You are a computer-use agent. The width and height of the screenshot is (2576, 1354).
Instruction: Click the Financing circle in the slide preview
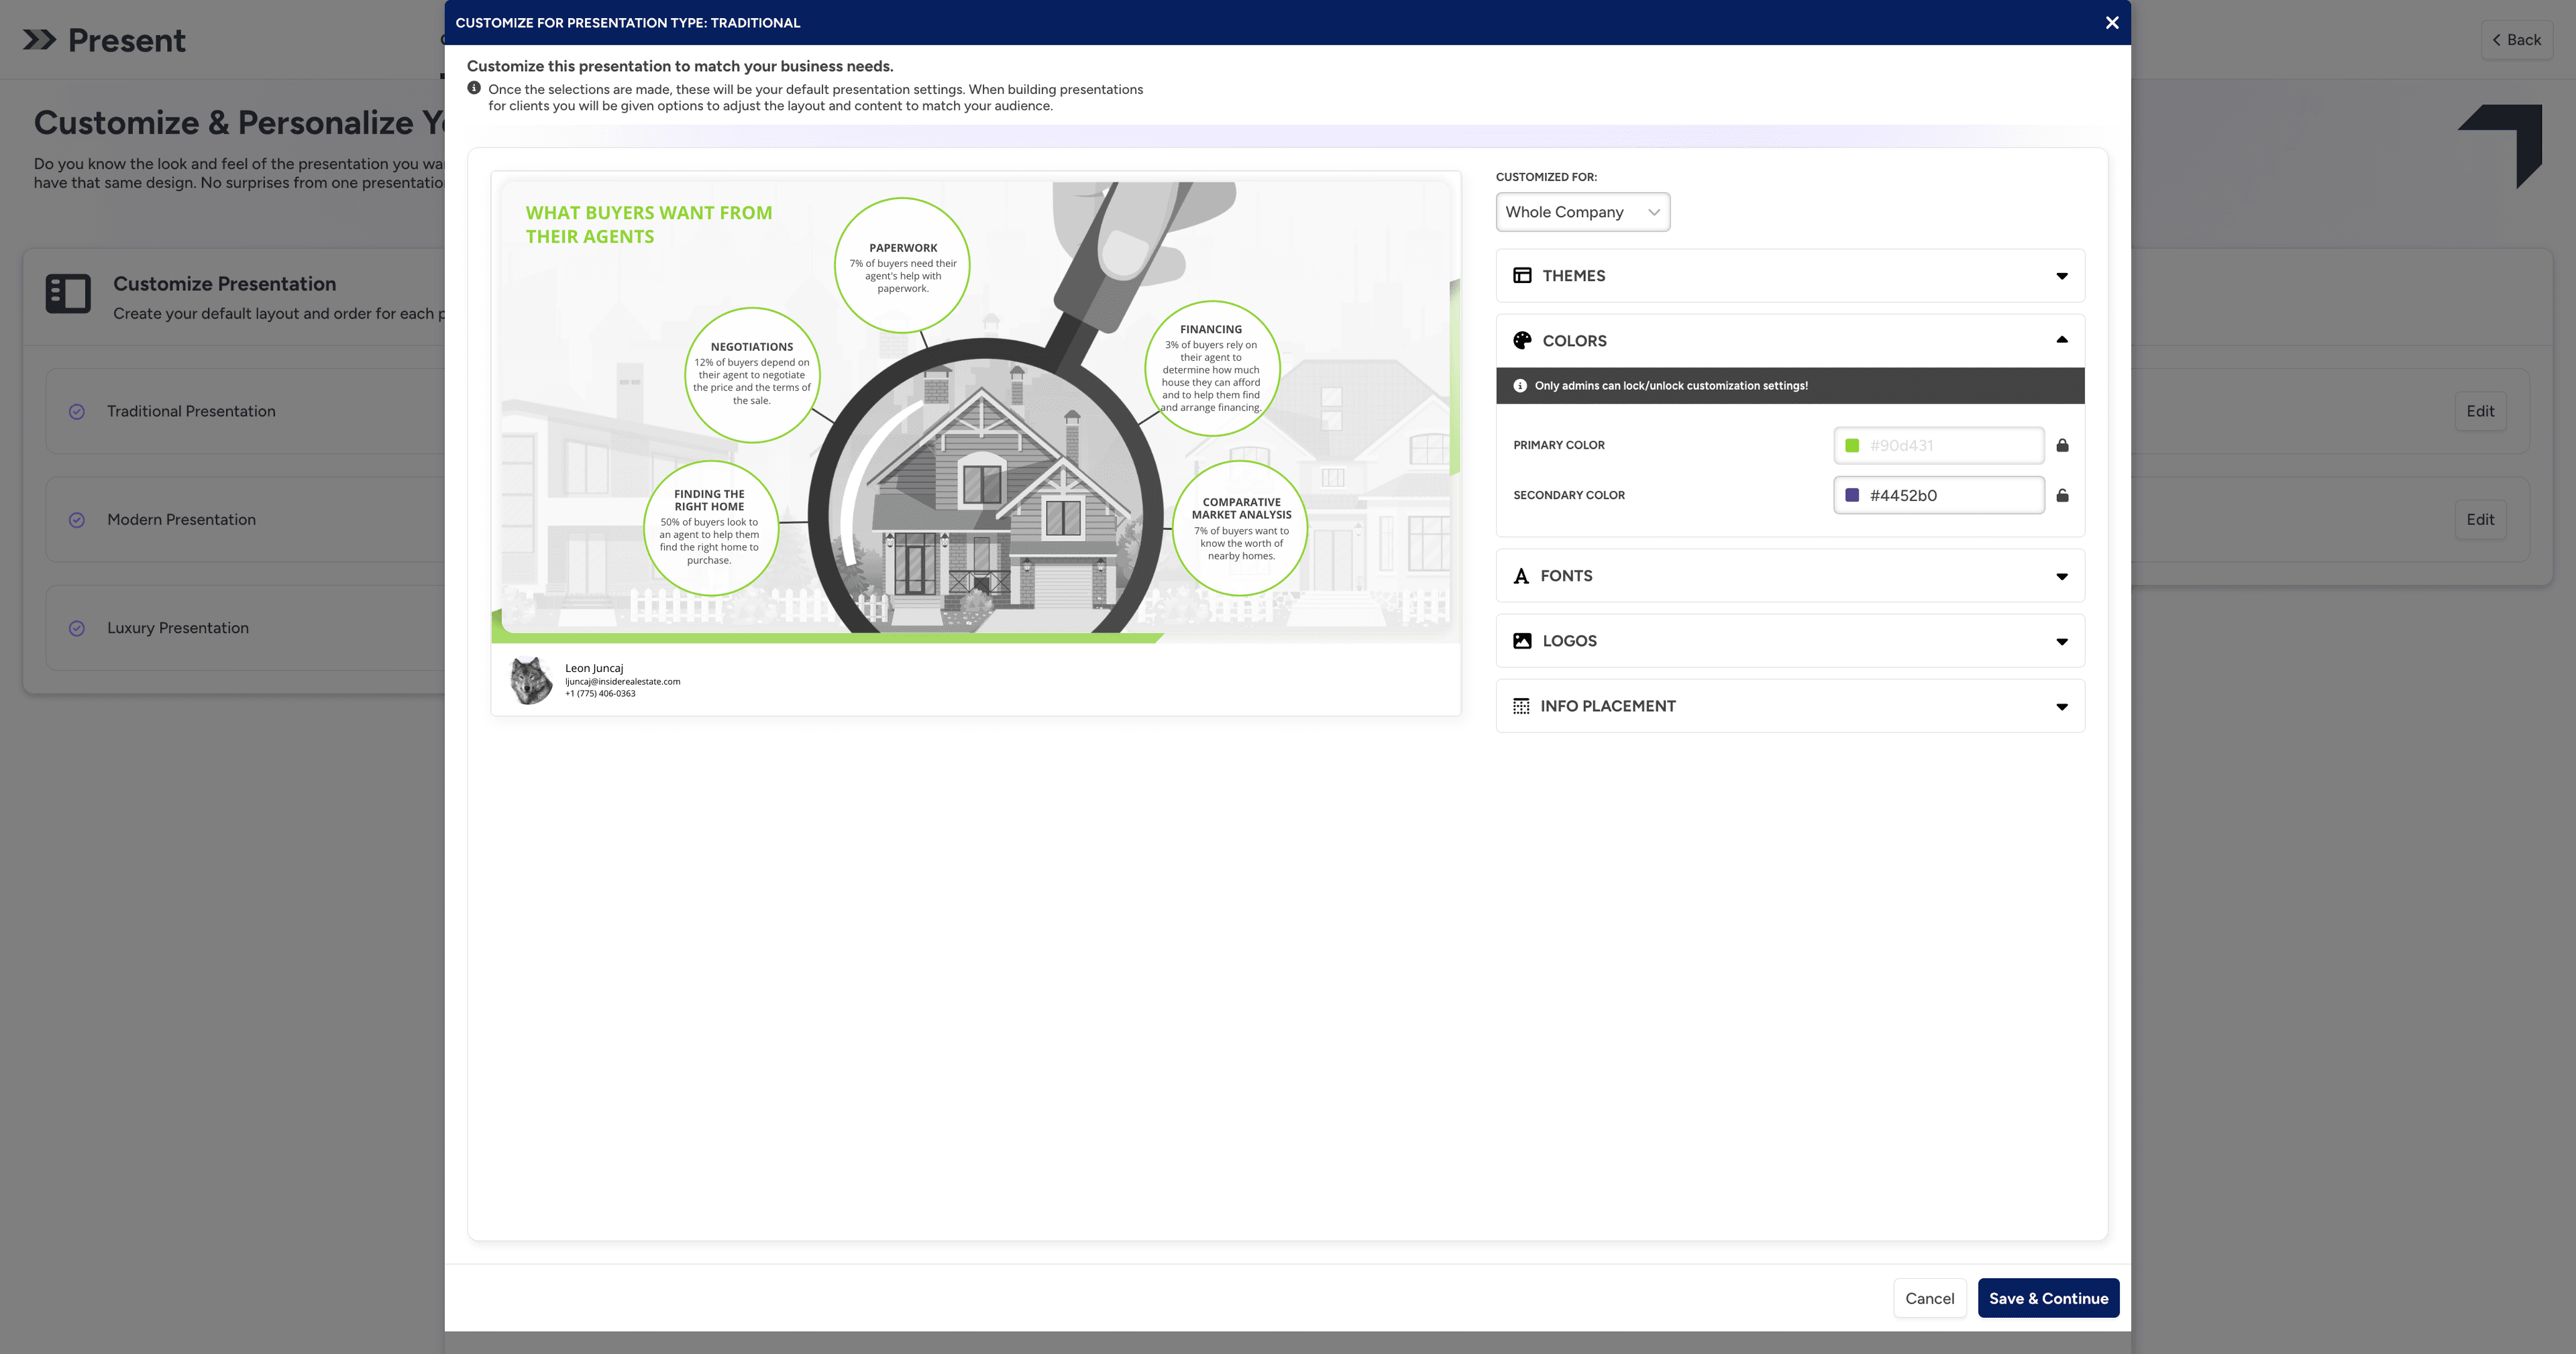pos(1211,367)
